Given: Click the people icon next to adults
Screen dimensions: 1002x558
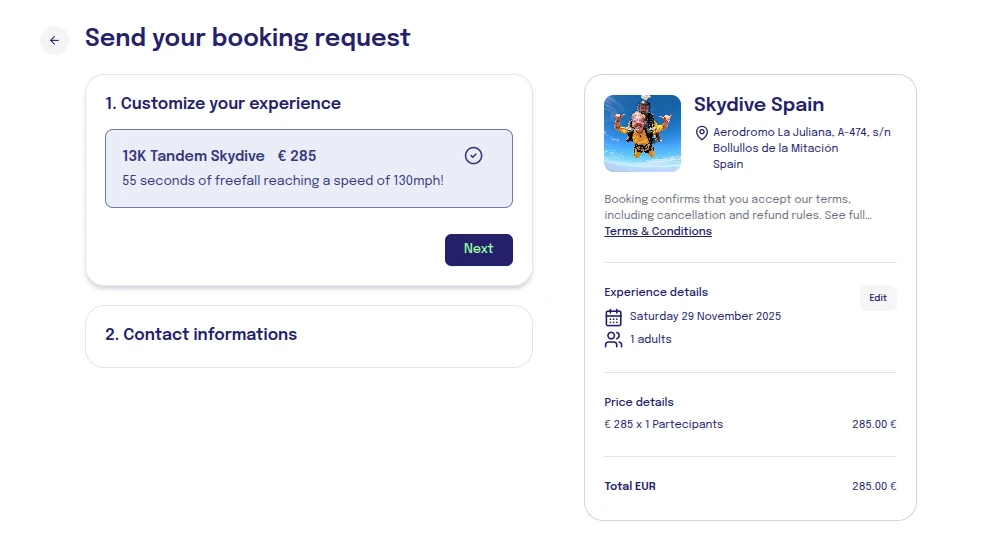Looking at the screenshot, I should click(x=614, y=340).
